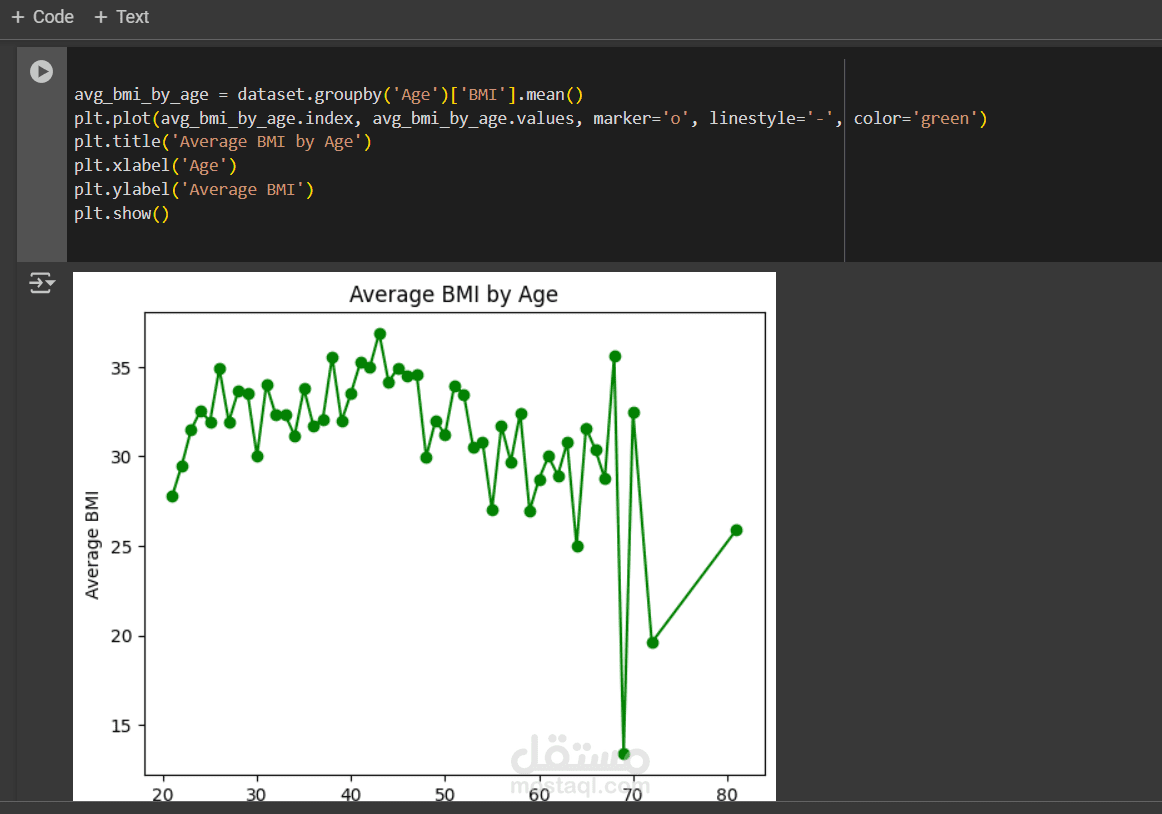Click the plt.show() line
Screen dimensions: 1162x814
pos(122,214)
